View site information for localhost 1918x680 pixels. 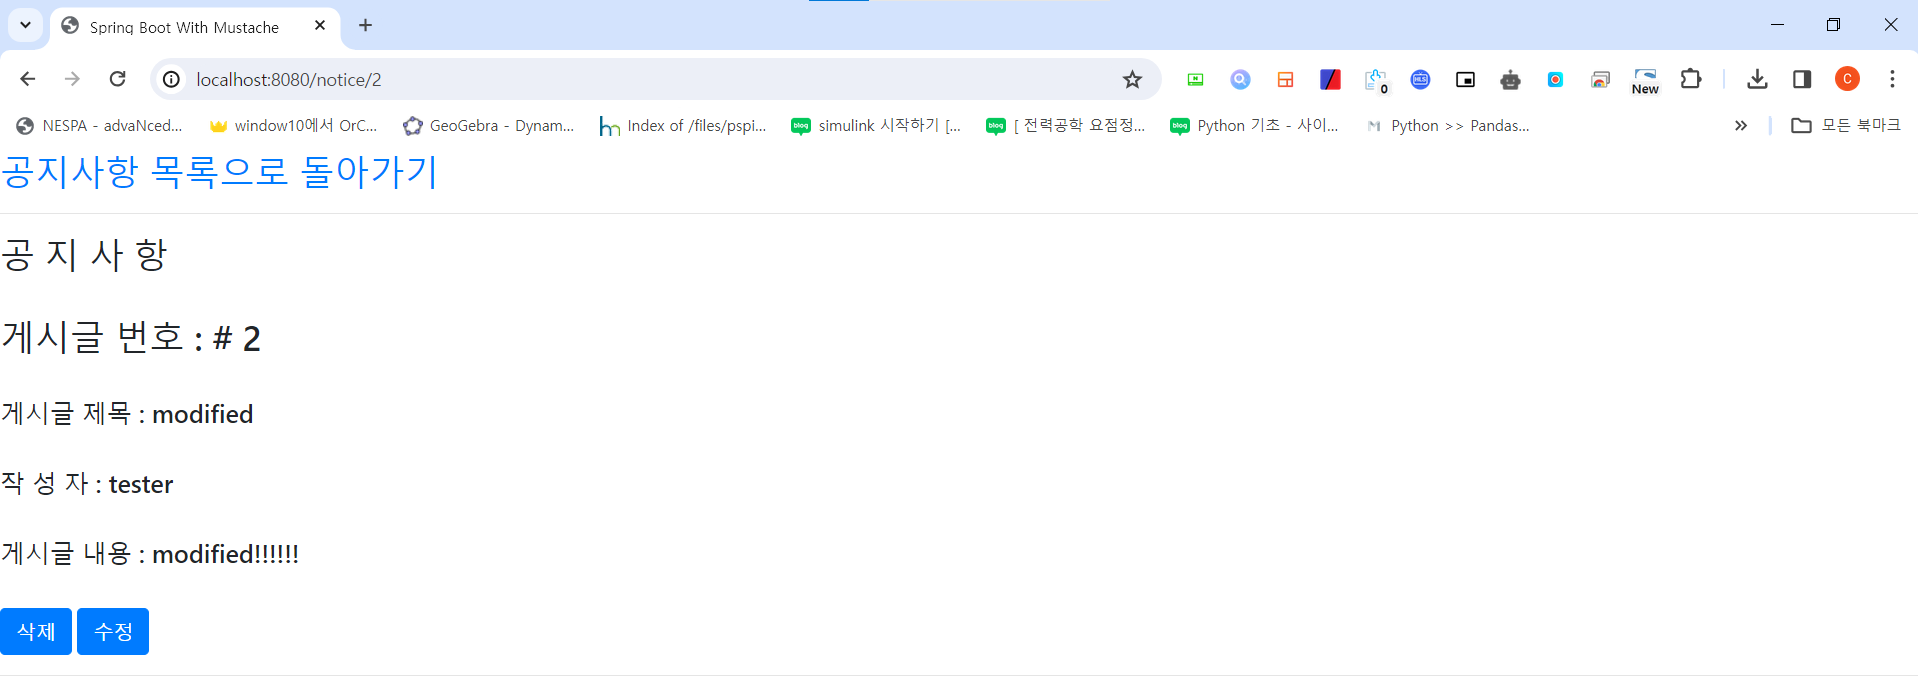click(172, 79)
